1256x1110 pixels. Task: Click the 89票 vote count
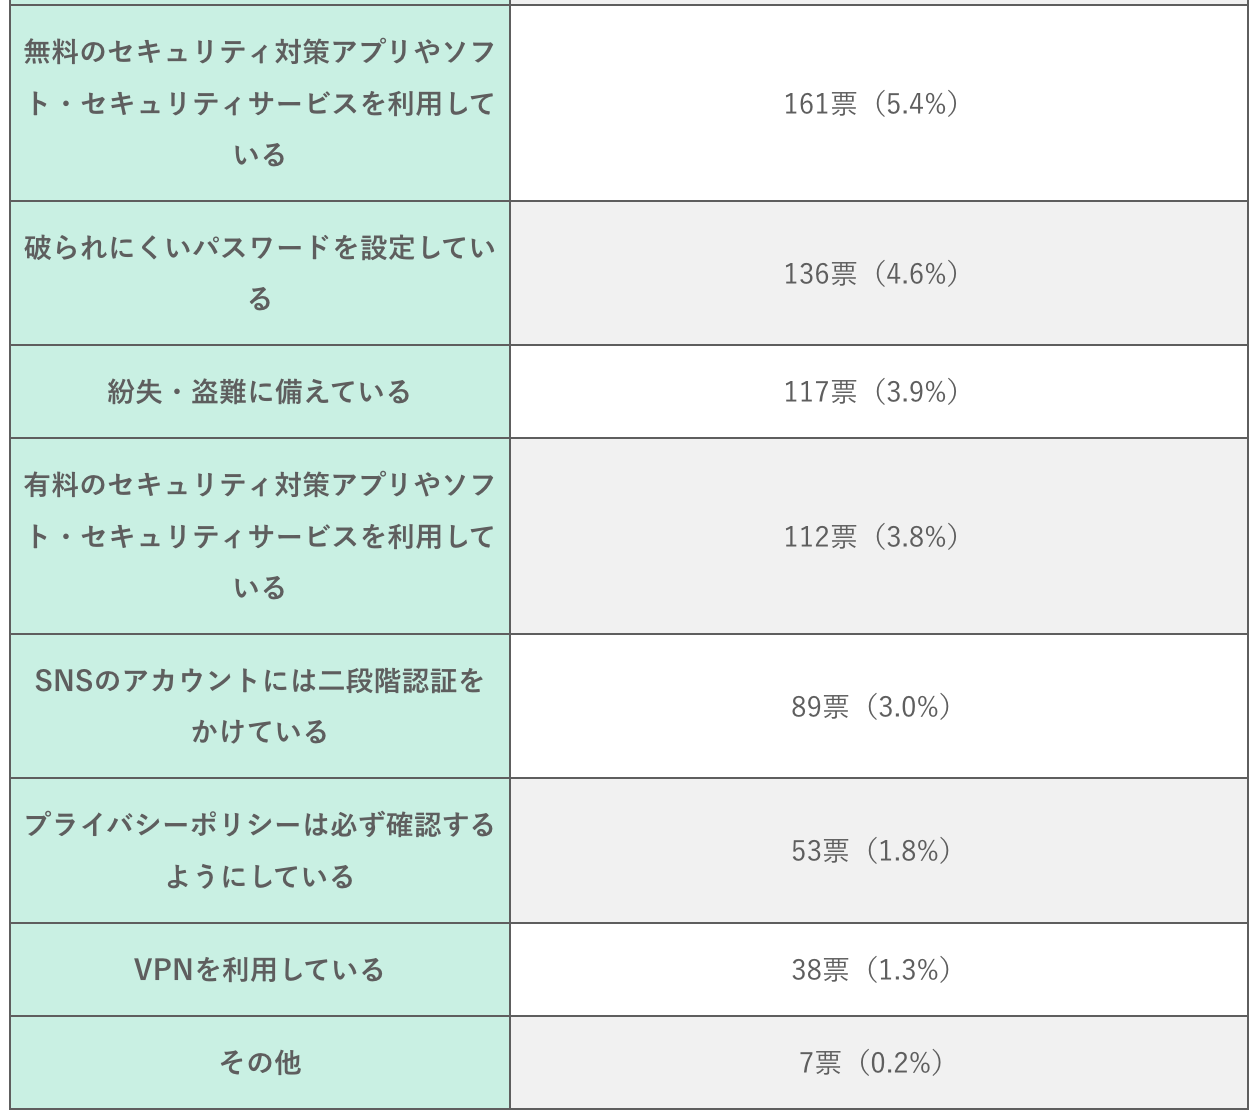pyautogui.click(x=820, y=707)
